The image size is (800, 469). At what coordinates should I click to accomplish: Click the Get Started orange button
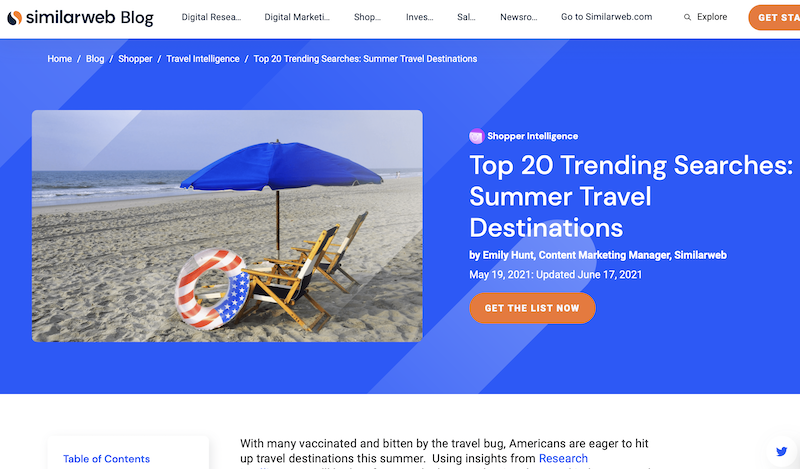tap(774, 17)
